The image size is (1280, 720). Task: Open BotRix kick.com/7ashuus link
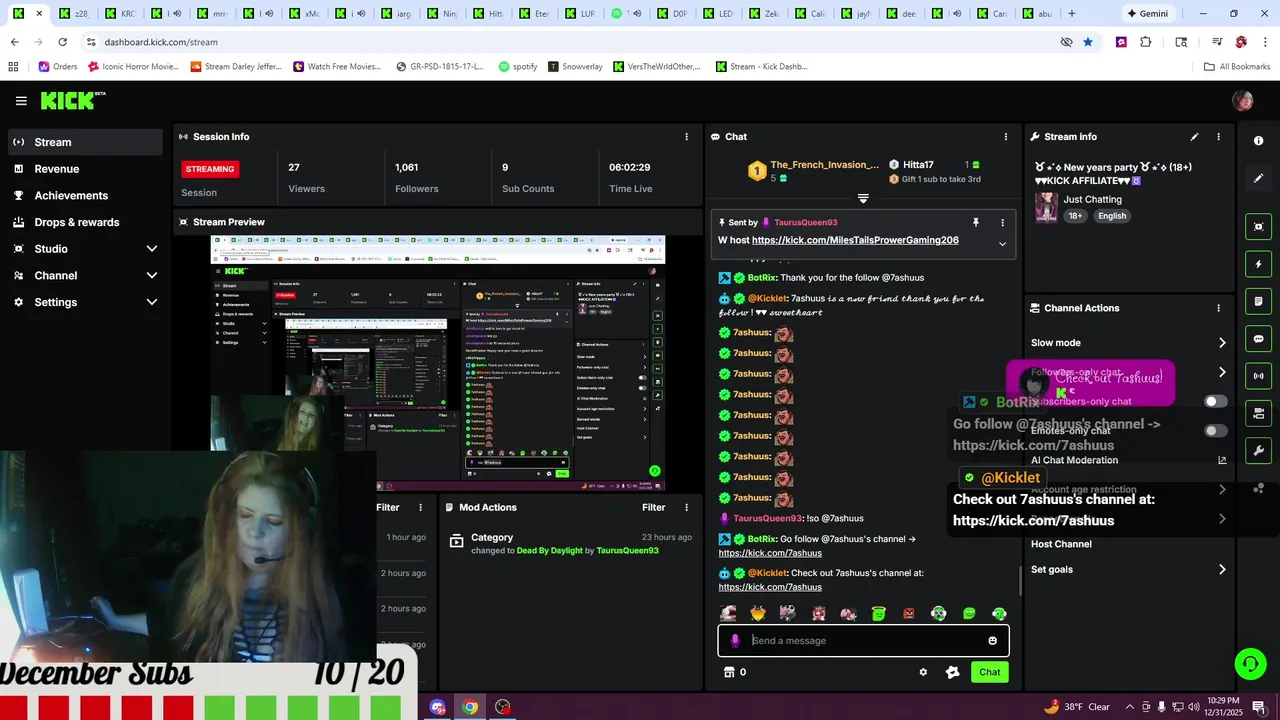pos(770,553)
